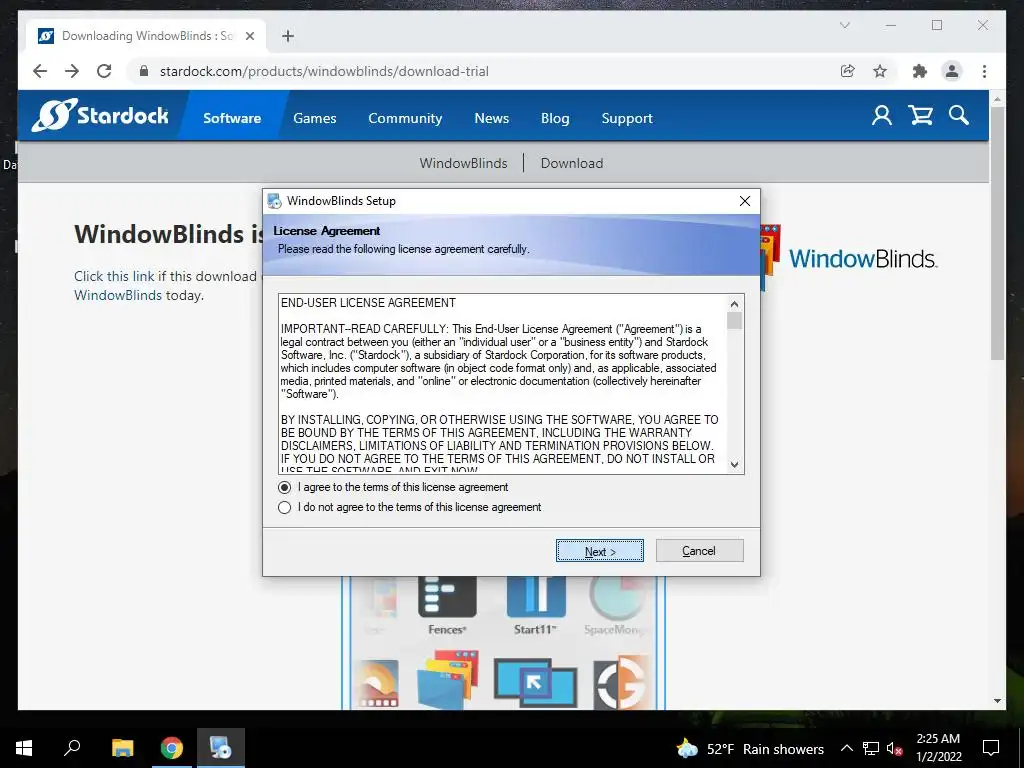Click license text scroll down arrow
The width and height of the screenshot is (1024, 768).
(735, 465)
